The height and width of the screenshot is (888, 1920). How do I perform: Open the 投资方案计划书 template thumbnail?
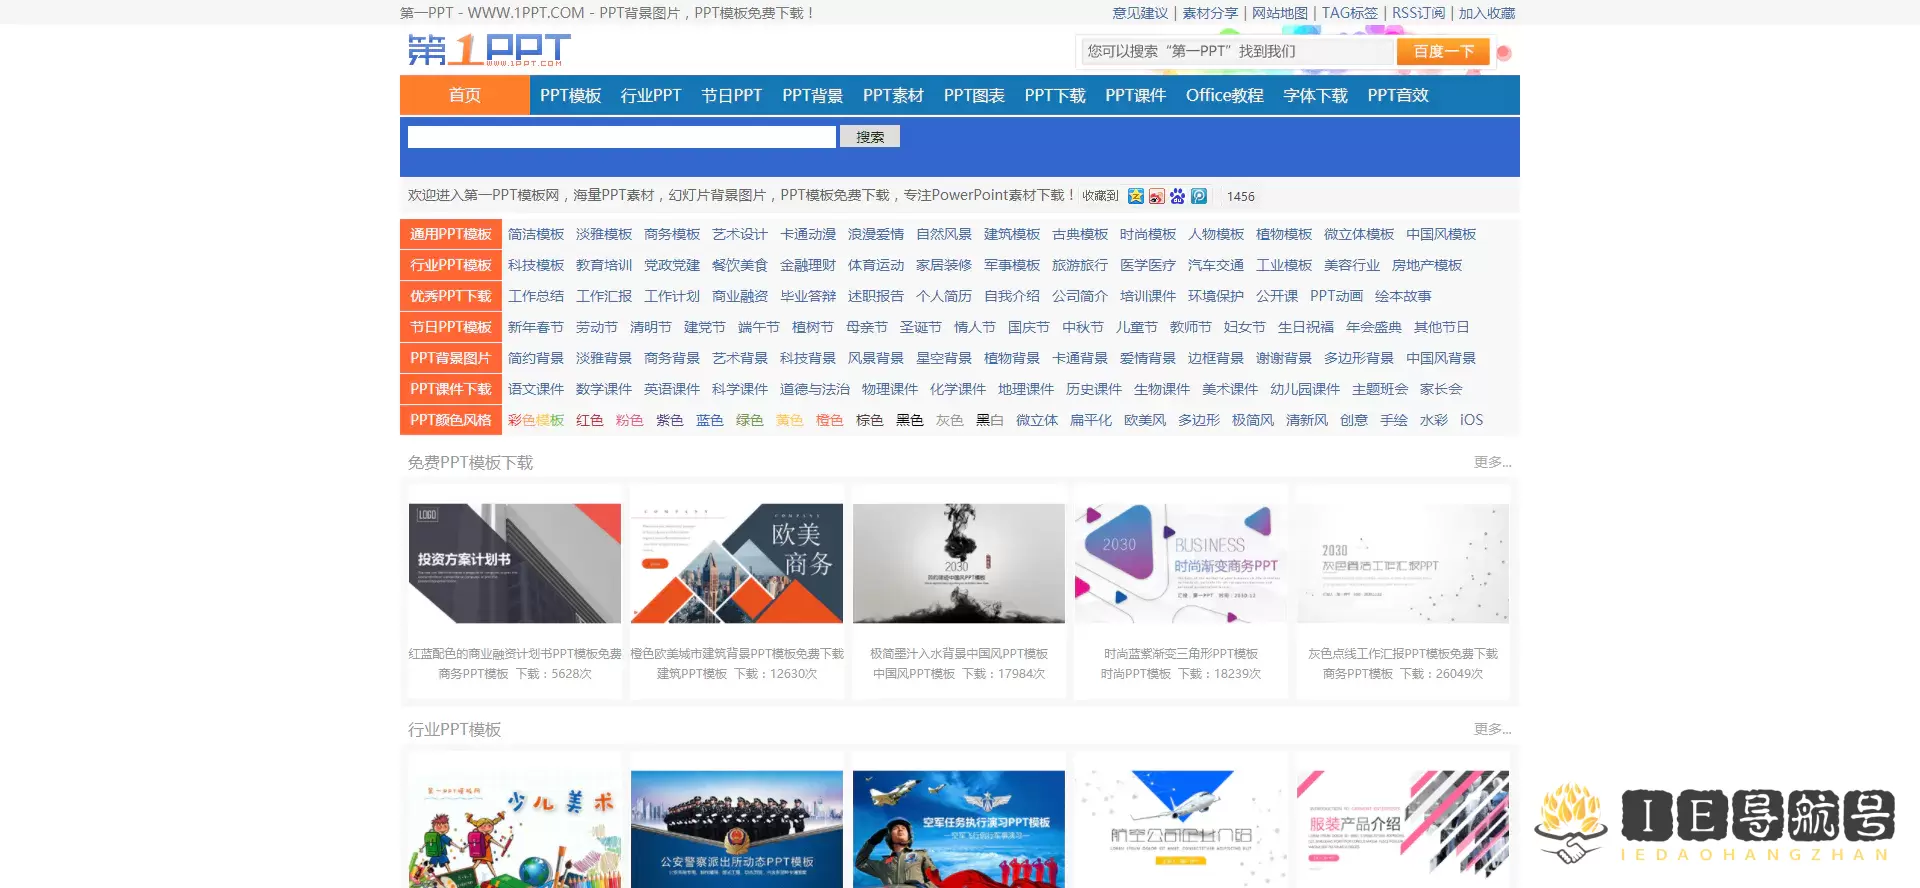pos(514,563)
